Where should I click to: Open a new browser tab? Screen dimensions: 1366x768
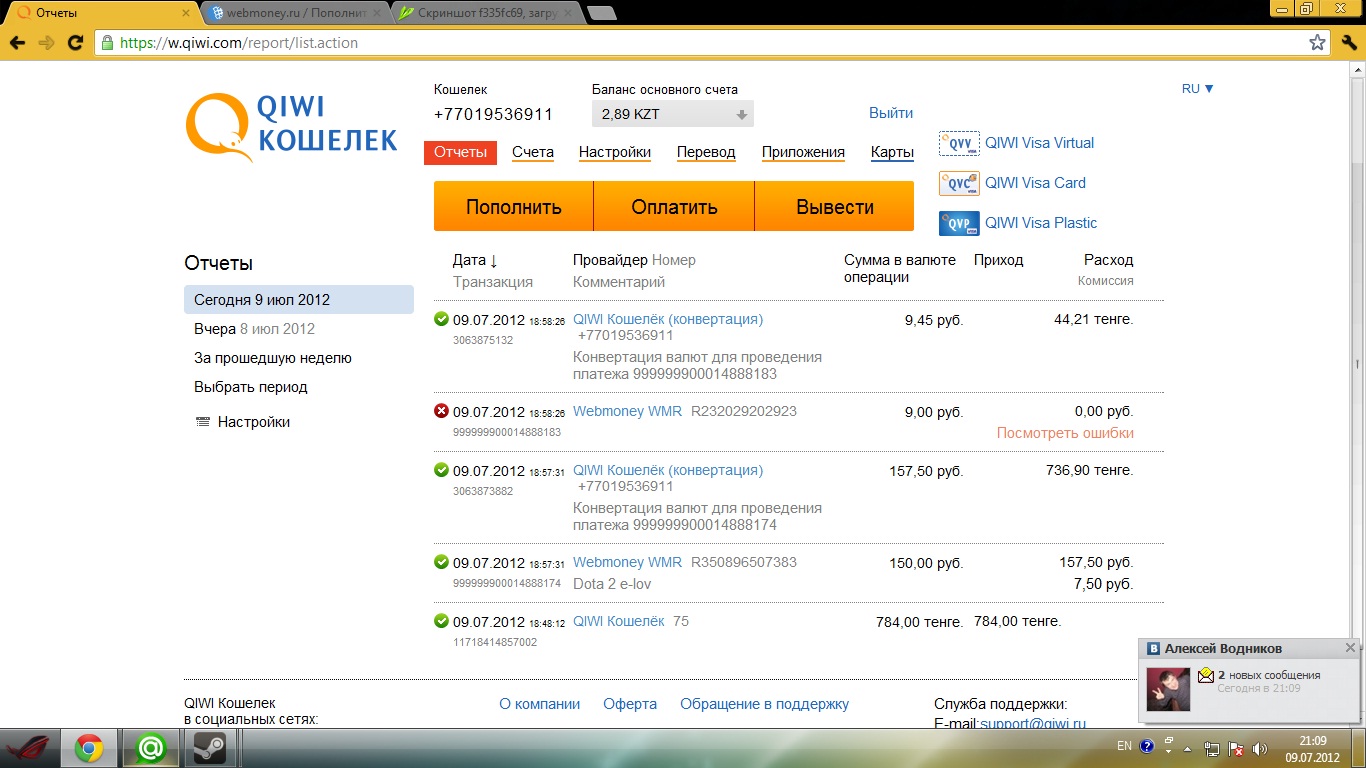click(x=602, y=13)
